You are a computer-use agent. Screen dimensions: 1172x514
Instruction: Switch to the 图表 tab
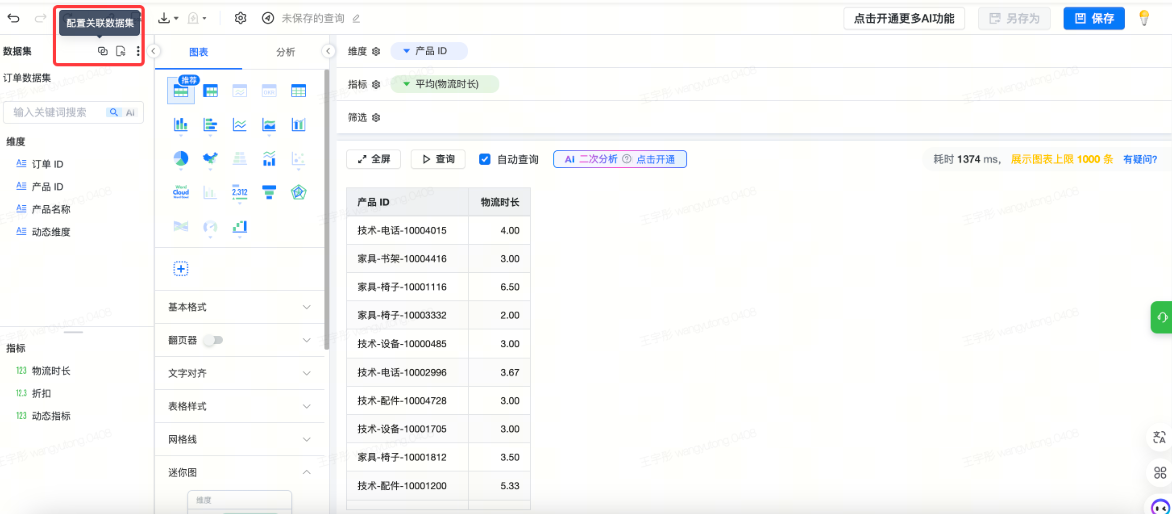199,52
